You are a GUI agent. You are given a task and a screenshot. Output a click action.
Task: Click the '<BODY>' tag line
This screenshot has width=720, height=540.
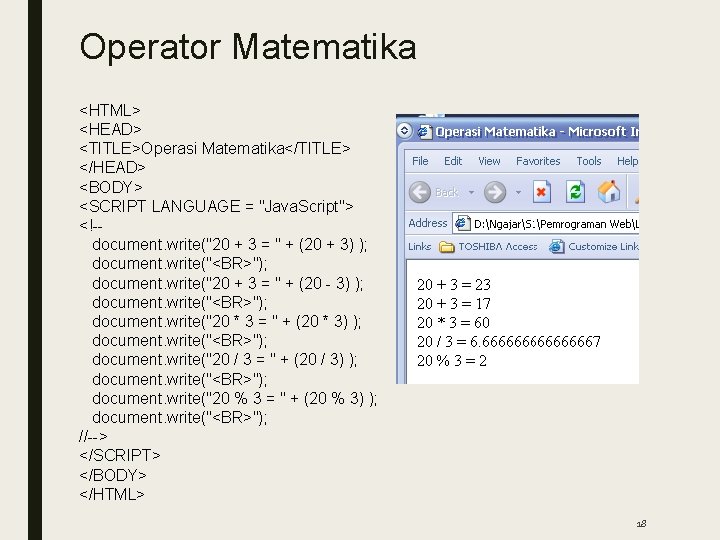click(111, 187)
